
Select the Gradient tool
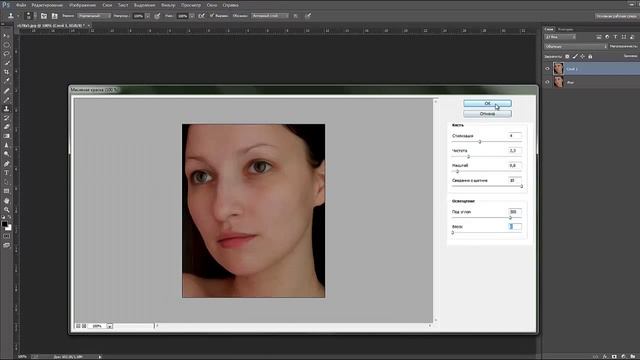[x=7, y=136]
